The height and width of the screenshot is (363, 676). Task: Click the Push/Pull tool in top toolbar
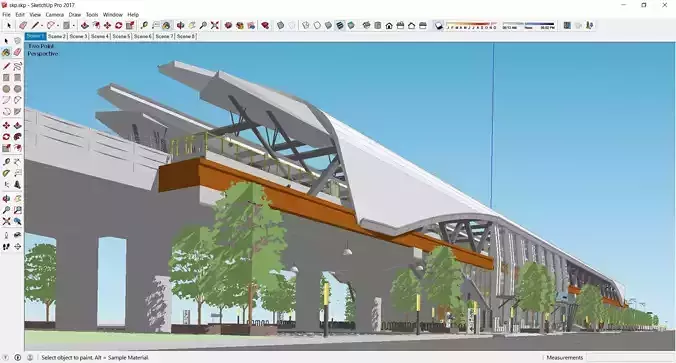coord(84,25)
